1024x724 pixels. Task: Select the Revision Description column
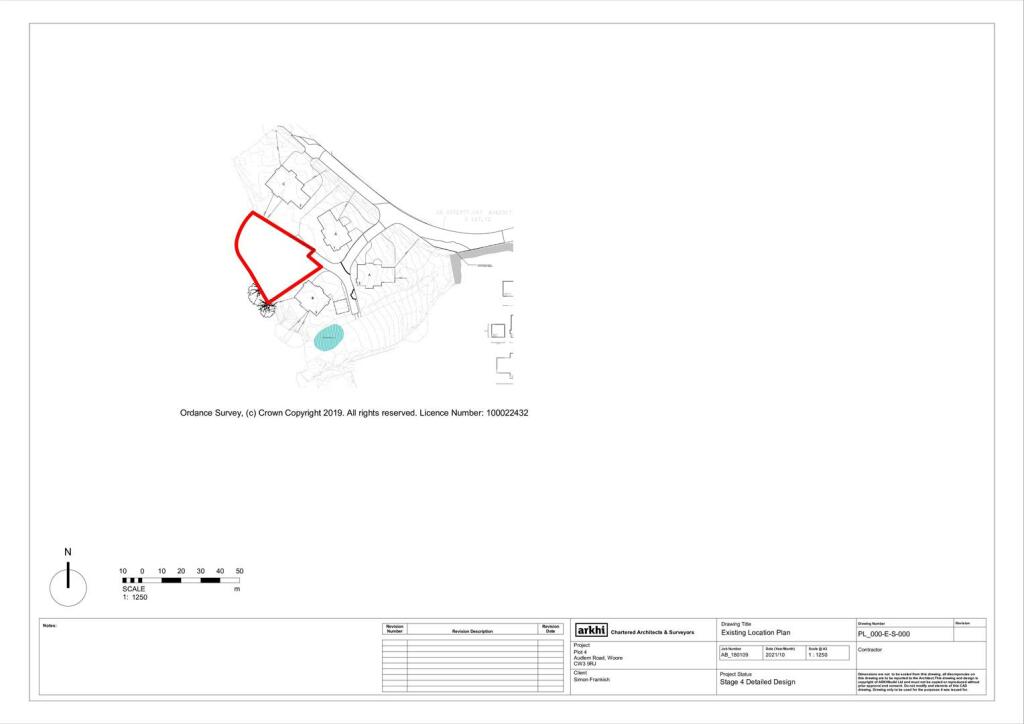coord(472,631)
